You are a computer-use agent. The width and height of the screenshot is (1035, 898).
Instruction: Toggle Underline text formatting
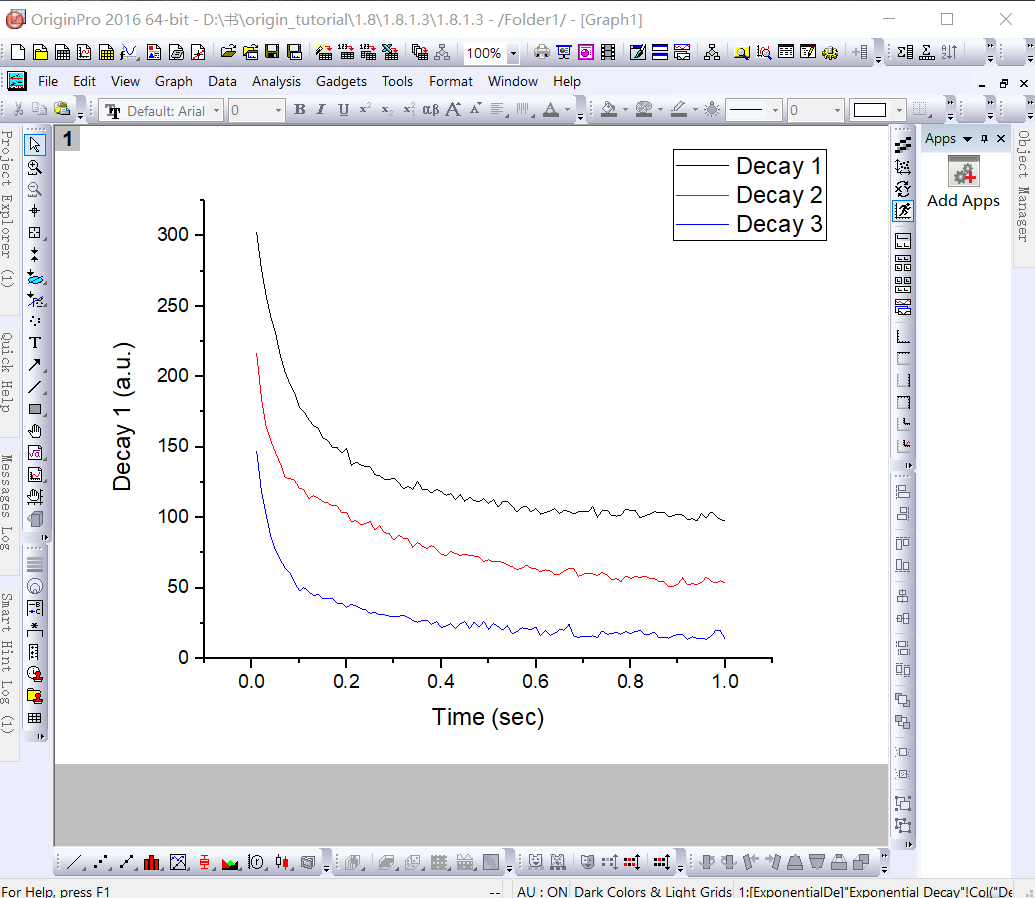coord(343,110)
